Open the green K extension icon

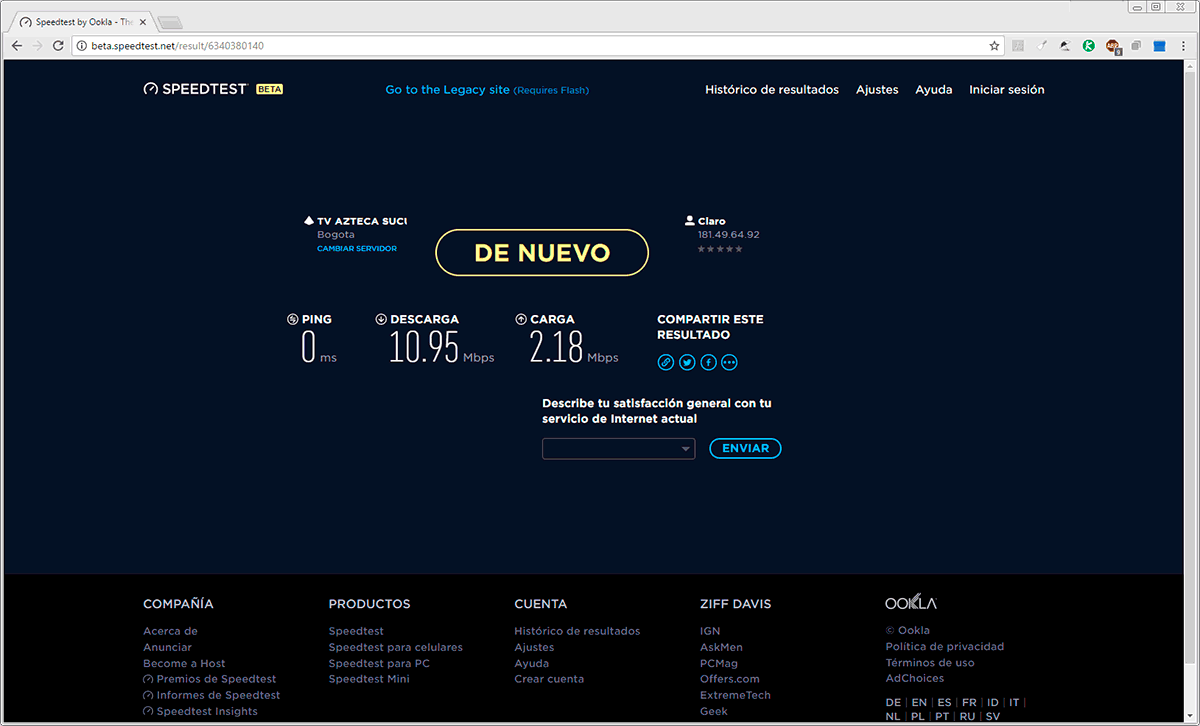coord(1088,46)
